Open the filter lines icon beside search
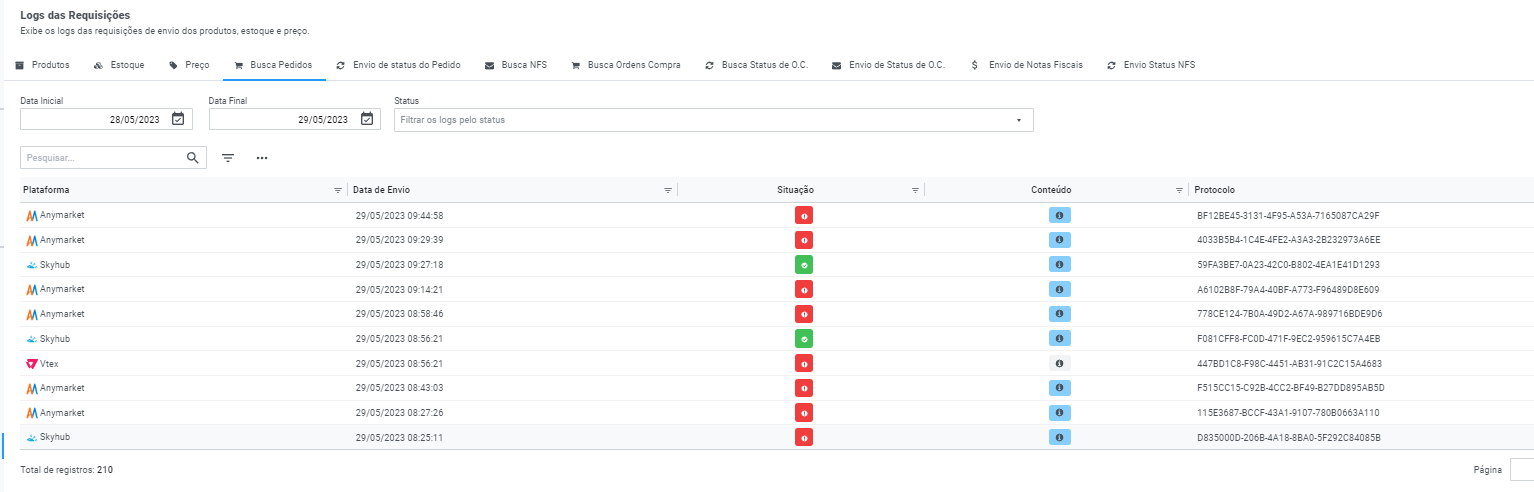The height and width of the screenshot is (492, 1534). click(228, 158)
